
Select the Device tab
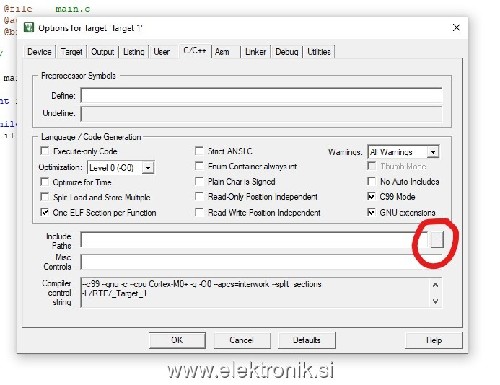coord(39,52)
